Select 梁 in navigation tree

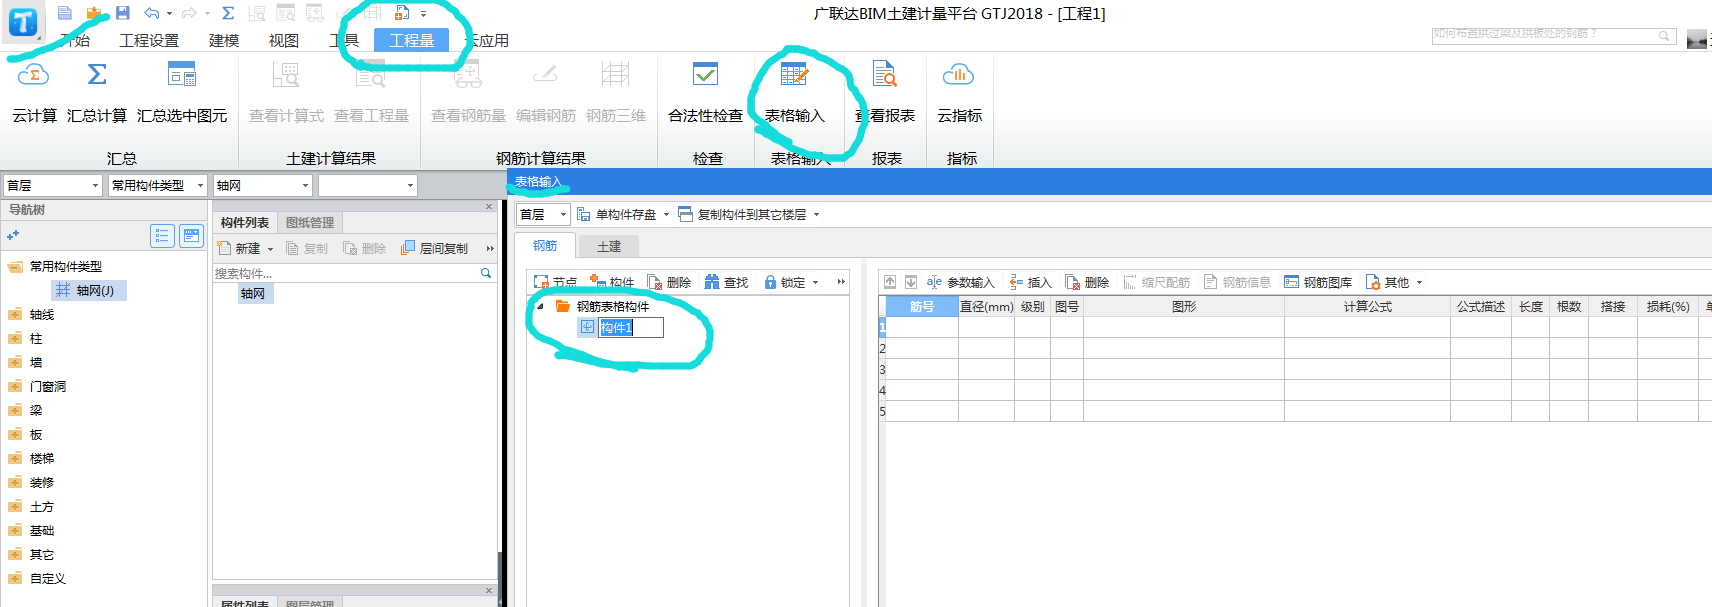coord(36,411)
